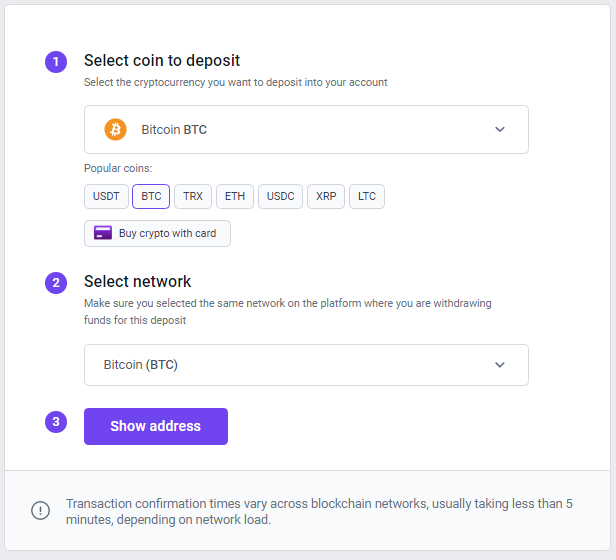
Task: Pick LTC from popular coins
Action: (367, 196)
